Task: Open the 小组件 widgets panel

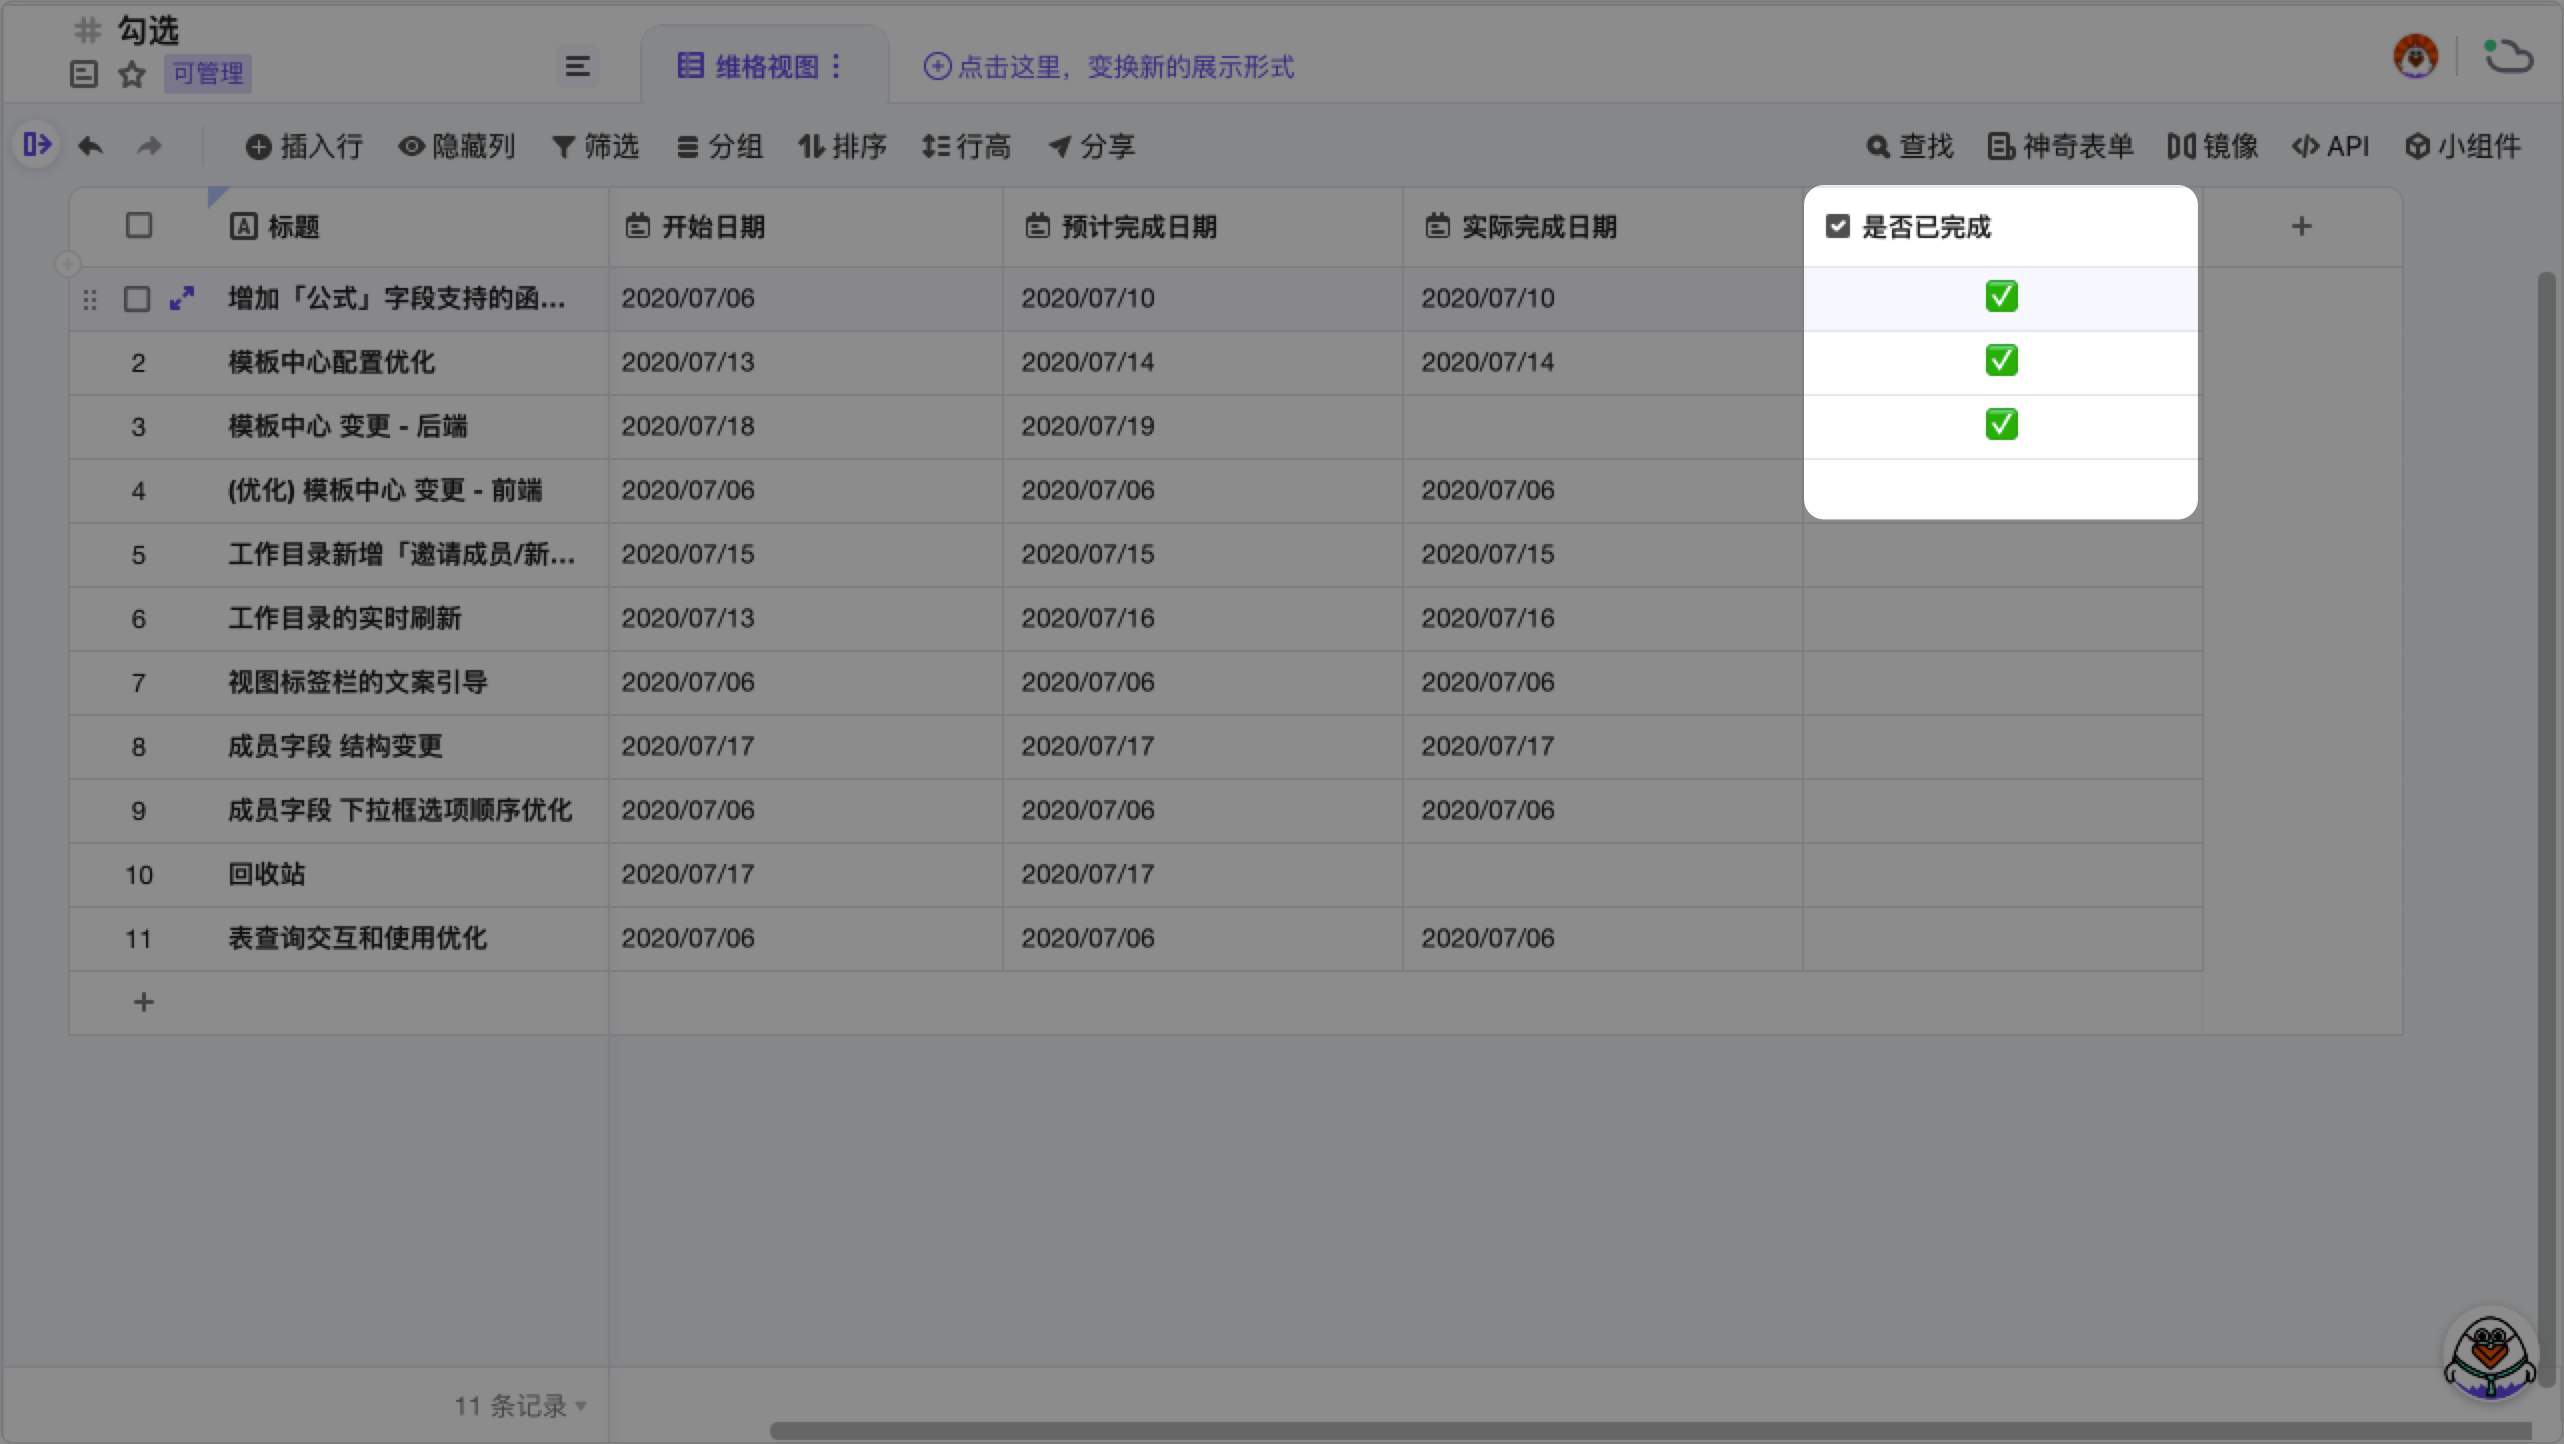Action: tap(2462, 146)
